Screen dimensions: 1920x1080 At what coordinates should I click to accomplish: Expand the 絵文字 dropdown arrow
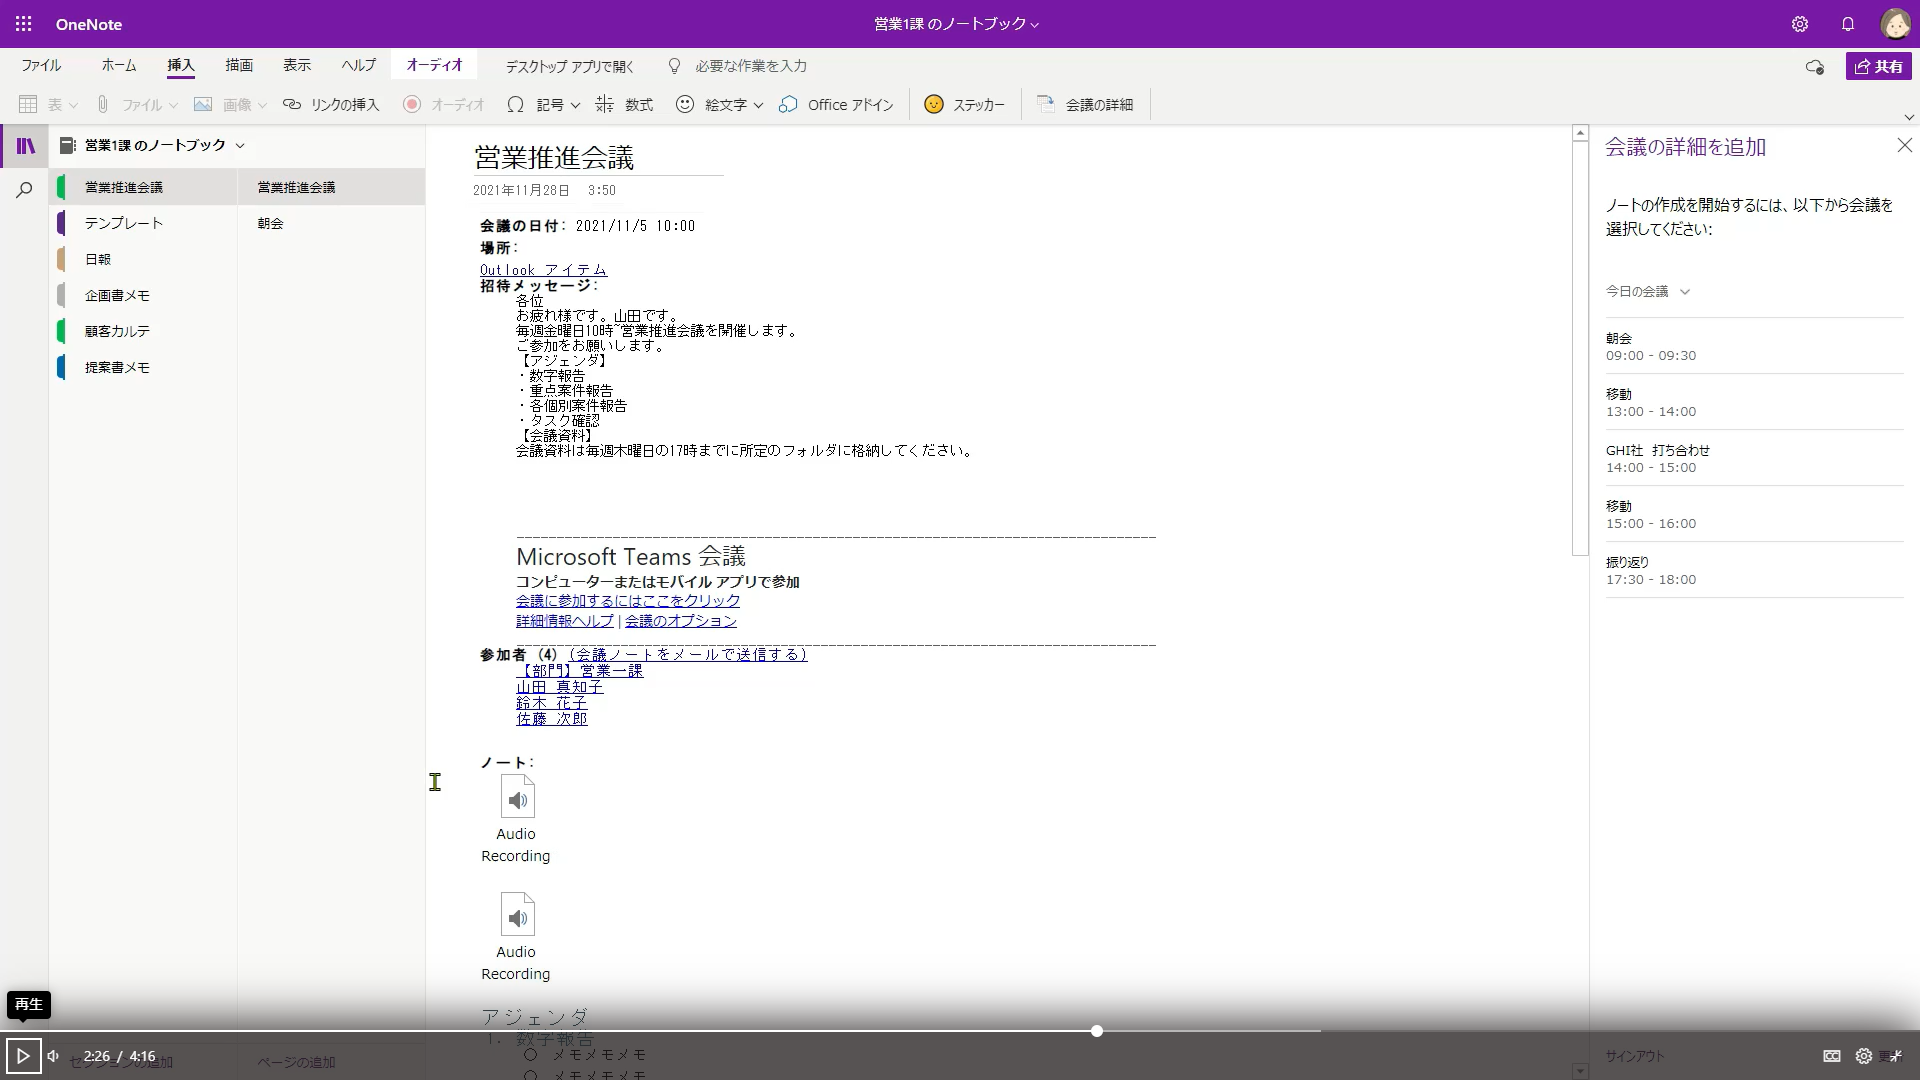(x=757, y=104)
